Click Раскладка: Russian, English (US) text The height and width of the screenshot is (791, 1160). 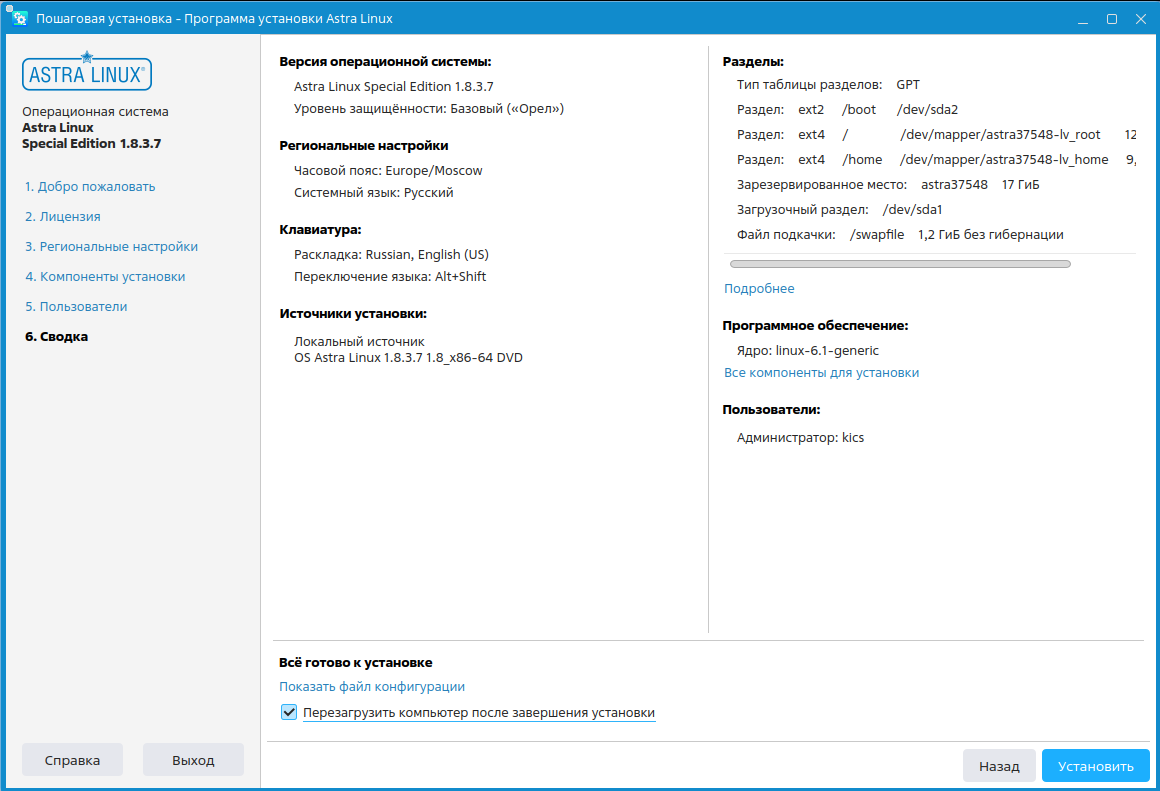click(x=391, y=255)
